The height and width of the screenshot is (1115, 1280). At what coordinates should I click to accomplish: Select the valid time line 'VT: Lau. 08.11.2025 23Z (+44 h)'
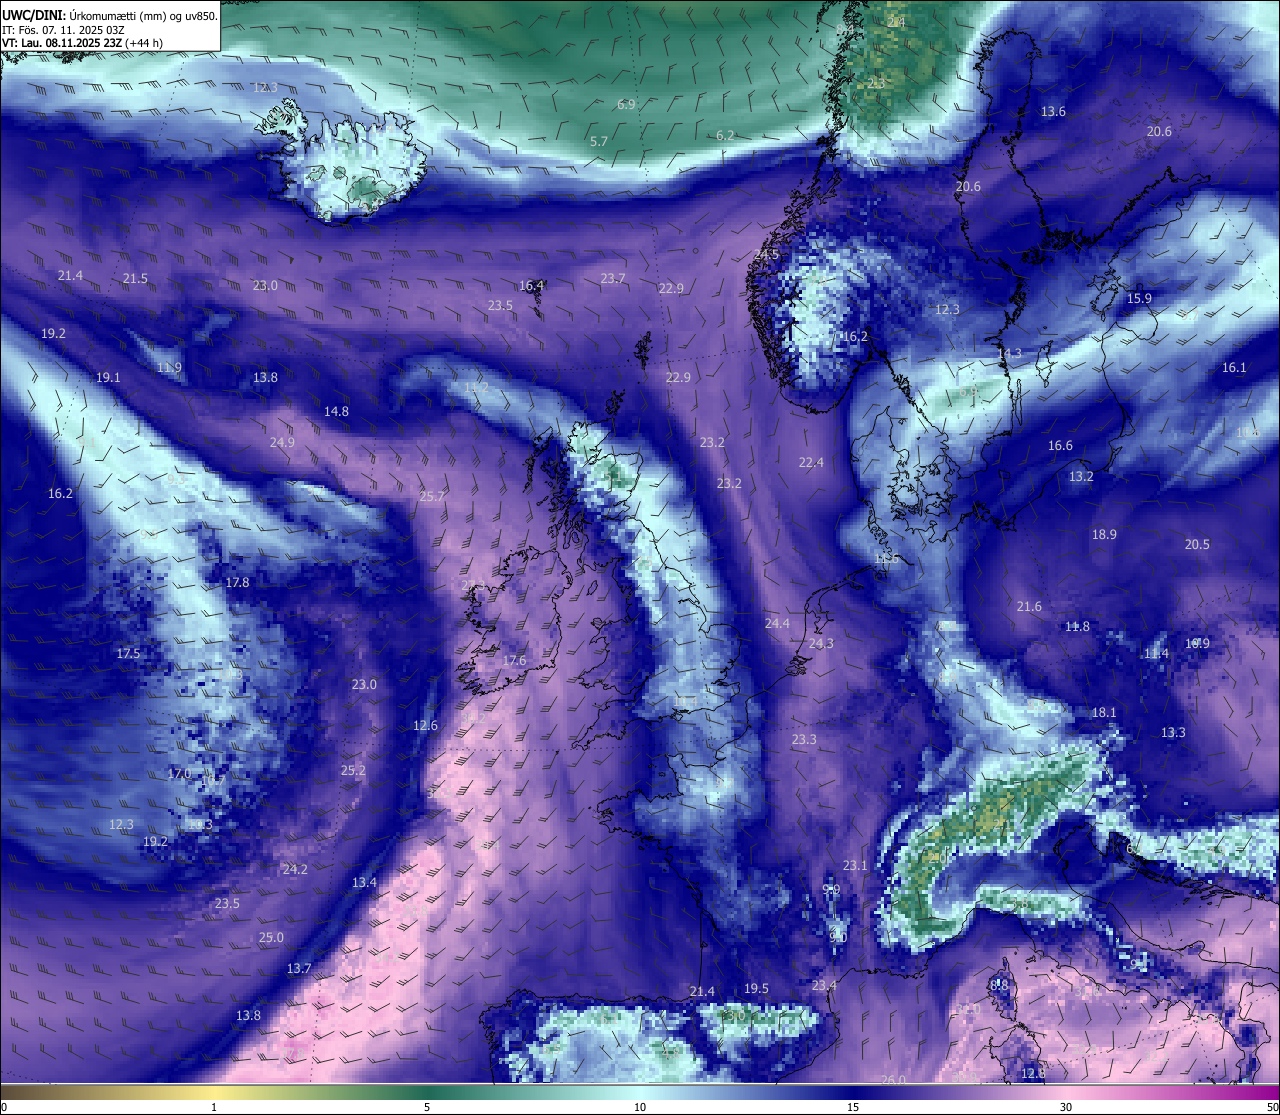click(82, 43)
